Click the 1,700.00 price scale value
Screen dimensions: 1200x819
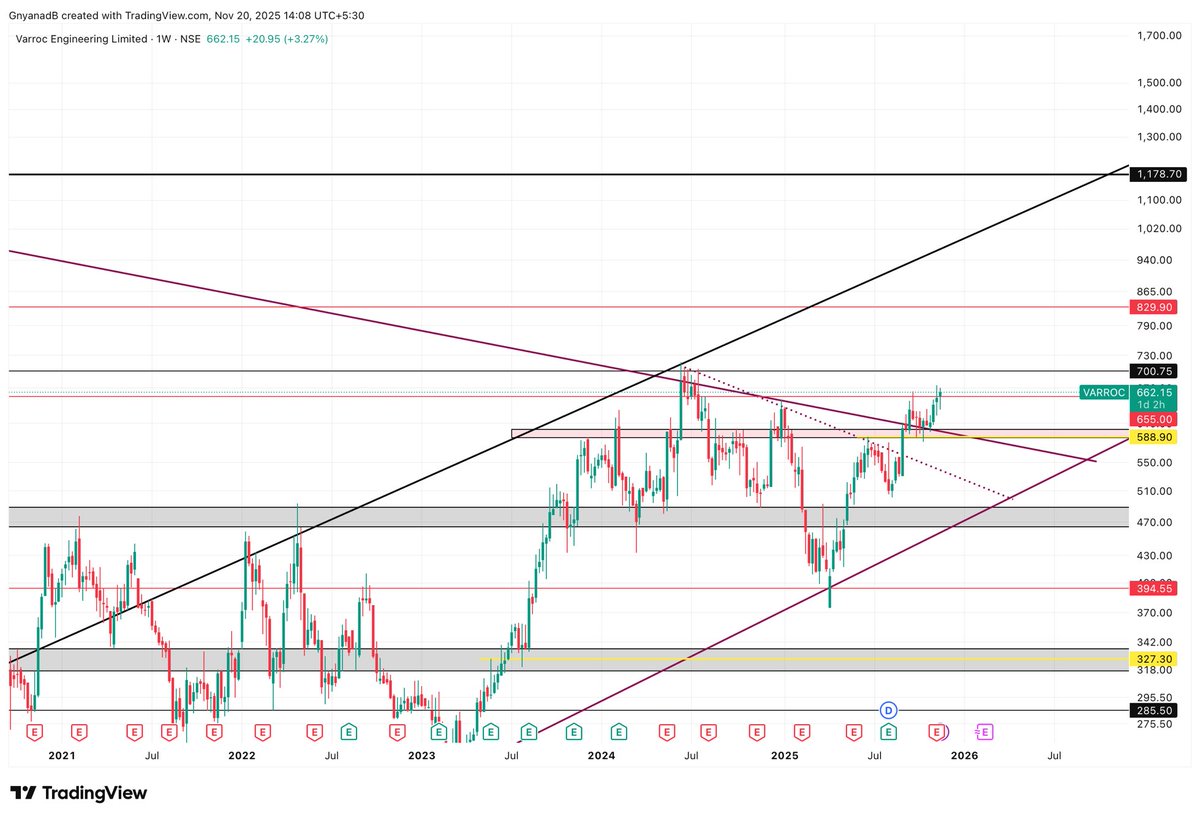coord(1160,36)
